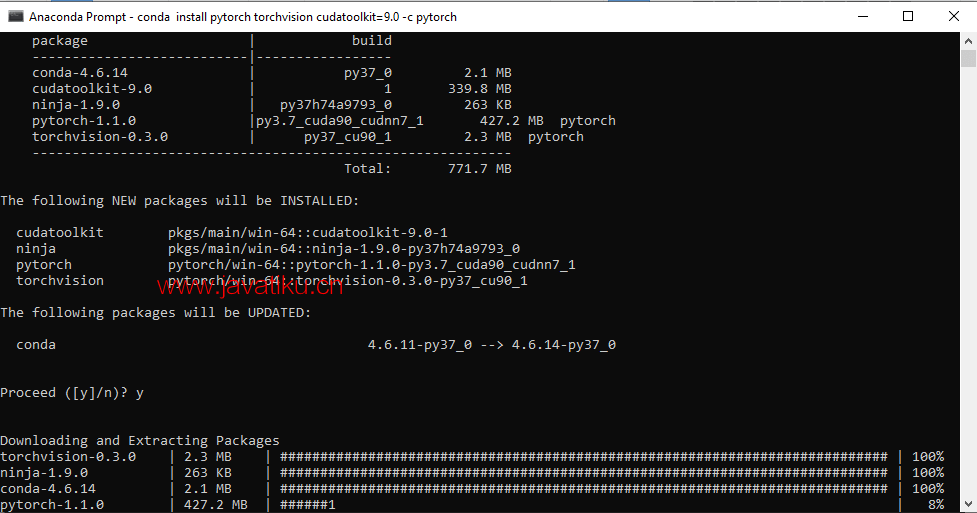Click the 'package' column header
The height and width of the screenshot is (513, 977).
pos(60,41)
